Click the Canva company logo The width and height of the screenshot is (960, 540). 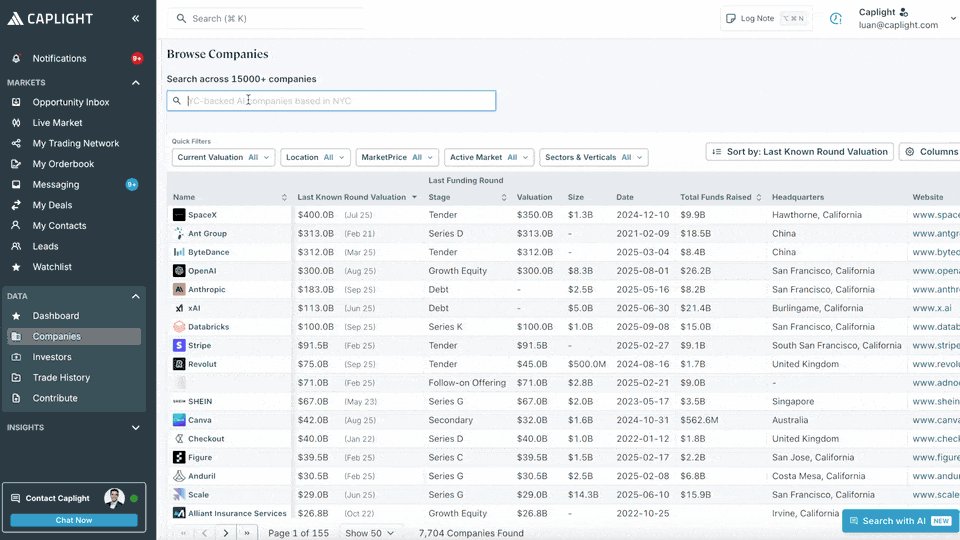[x=179, y=420]
